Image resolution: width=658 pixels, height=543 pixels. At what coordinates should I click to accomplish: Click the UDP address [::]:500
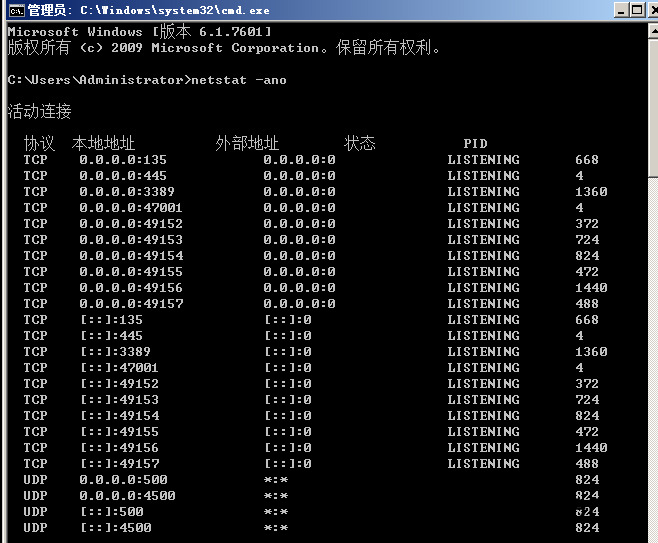[x=112, y=512]
